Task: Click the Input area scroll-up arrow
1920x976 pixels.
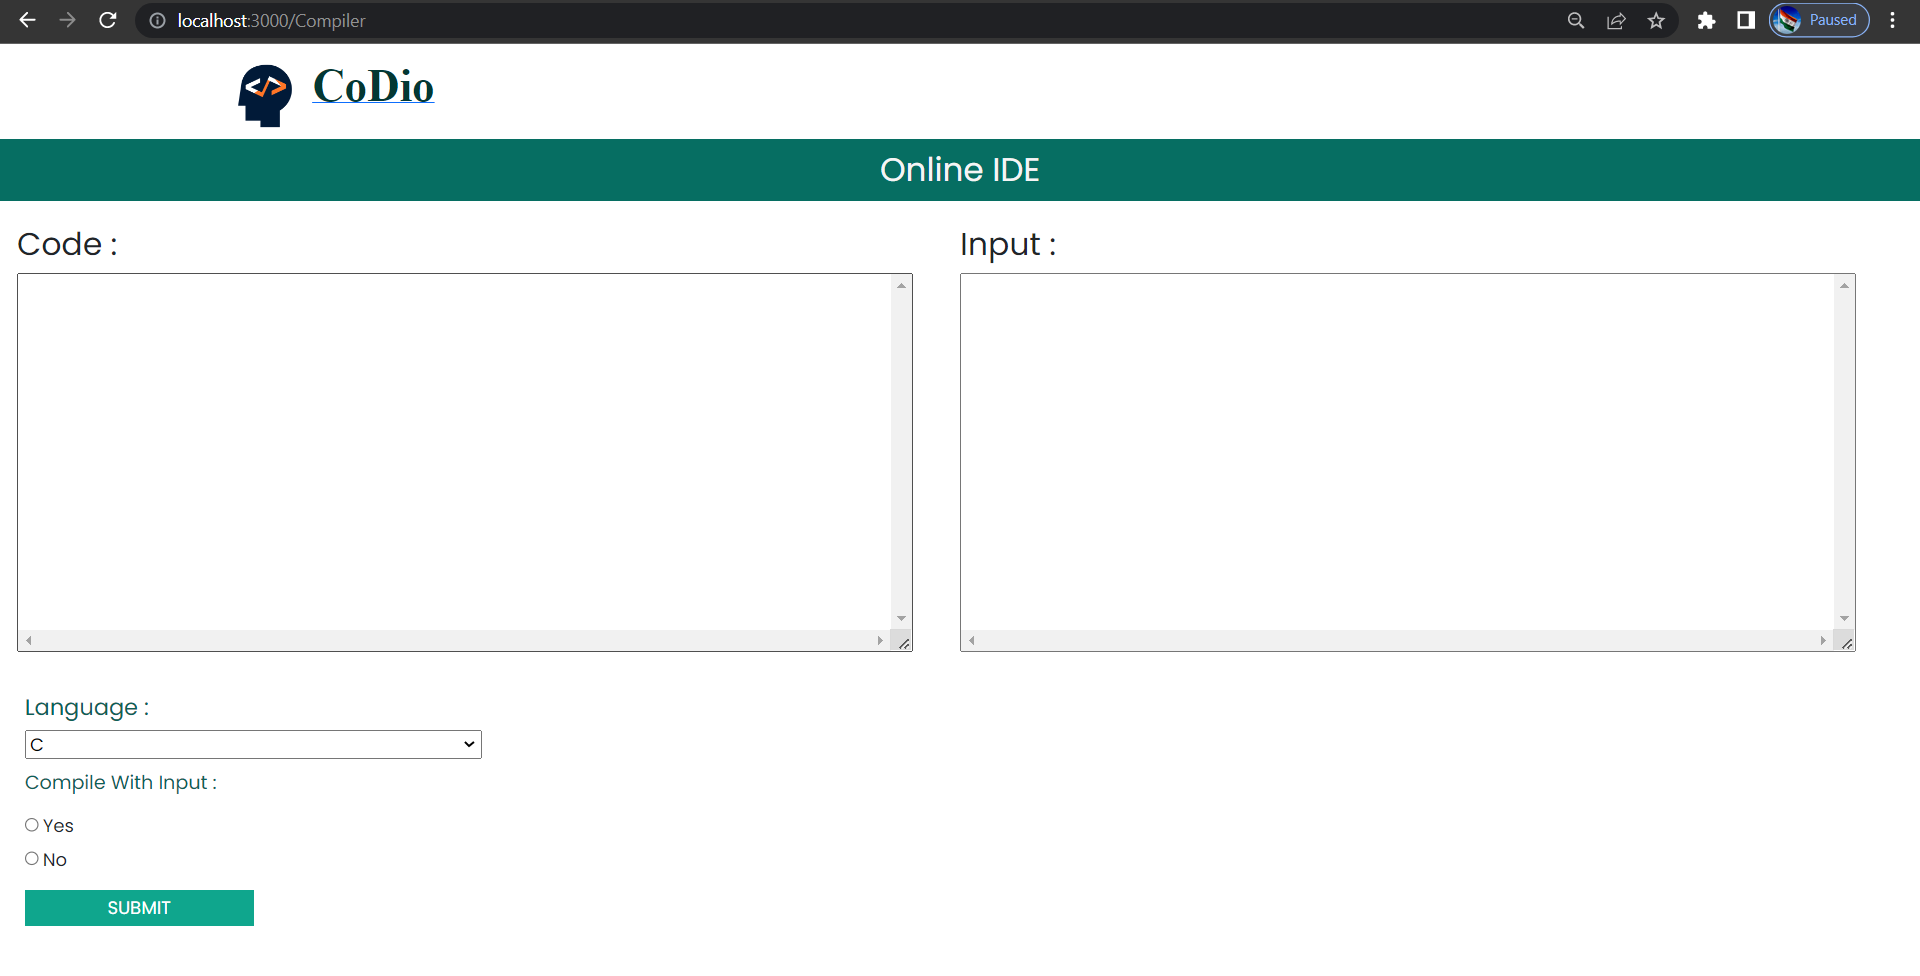Action: [1844, 286]
